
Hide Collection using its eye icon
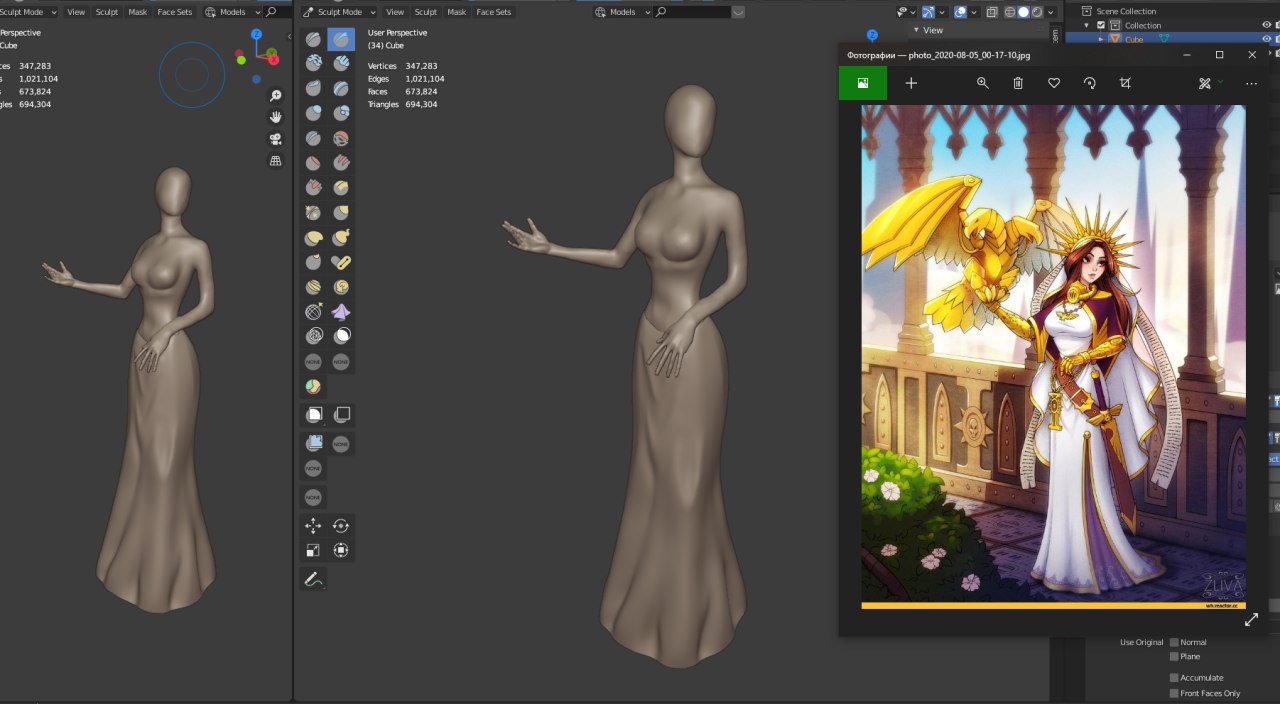click(1266, 25)
